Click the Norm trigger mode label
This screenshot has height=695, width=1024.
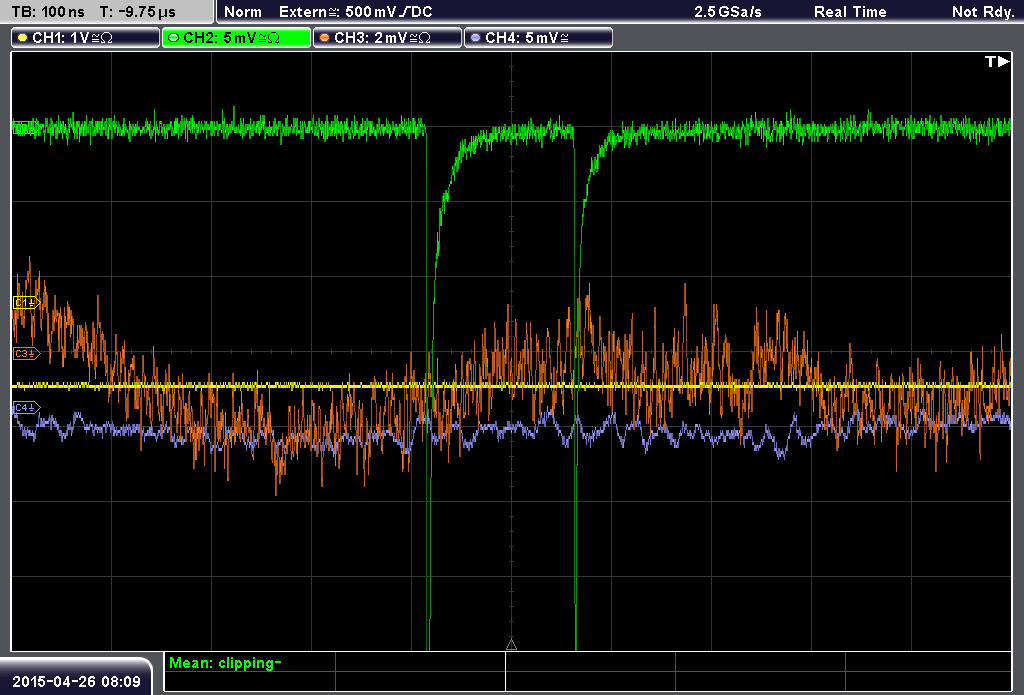pyautogui.click(x=243, y=12)
